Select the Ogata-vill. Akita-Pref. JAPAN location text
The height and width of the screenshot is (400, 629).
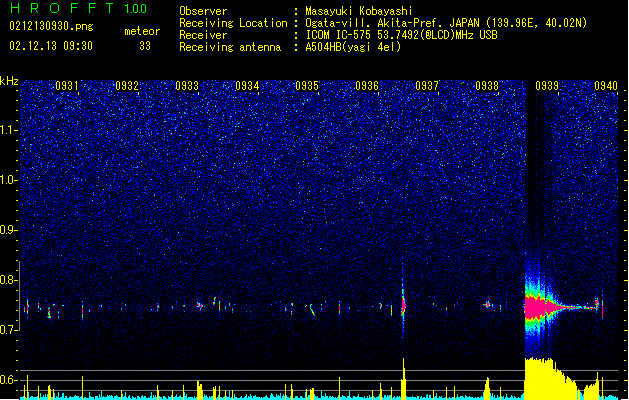[x=446, y=23]
